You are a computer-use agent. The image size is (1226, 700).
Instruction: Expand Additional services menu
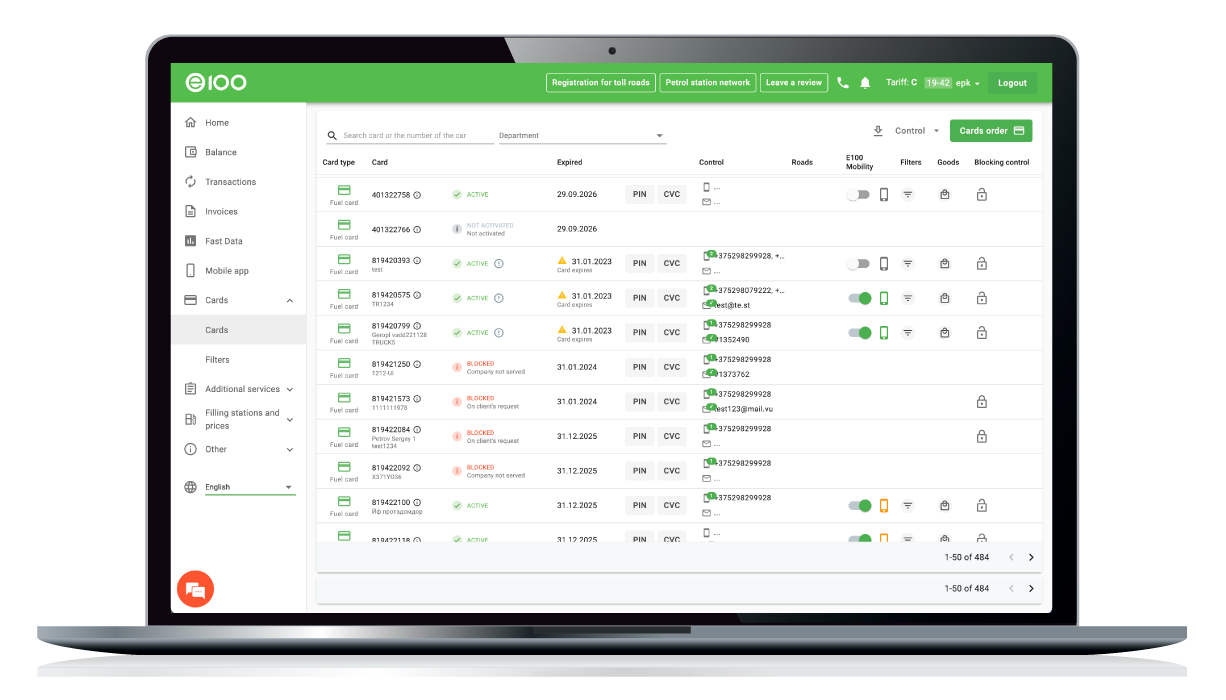click(240, 389)
